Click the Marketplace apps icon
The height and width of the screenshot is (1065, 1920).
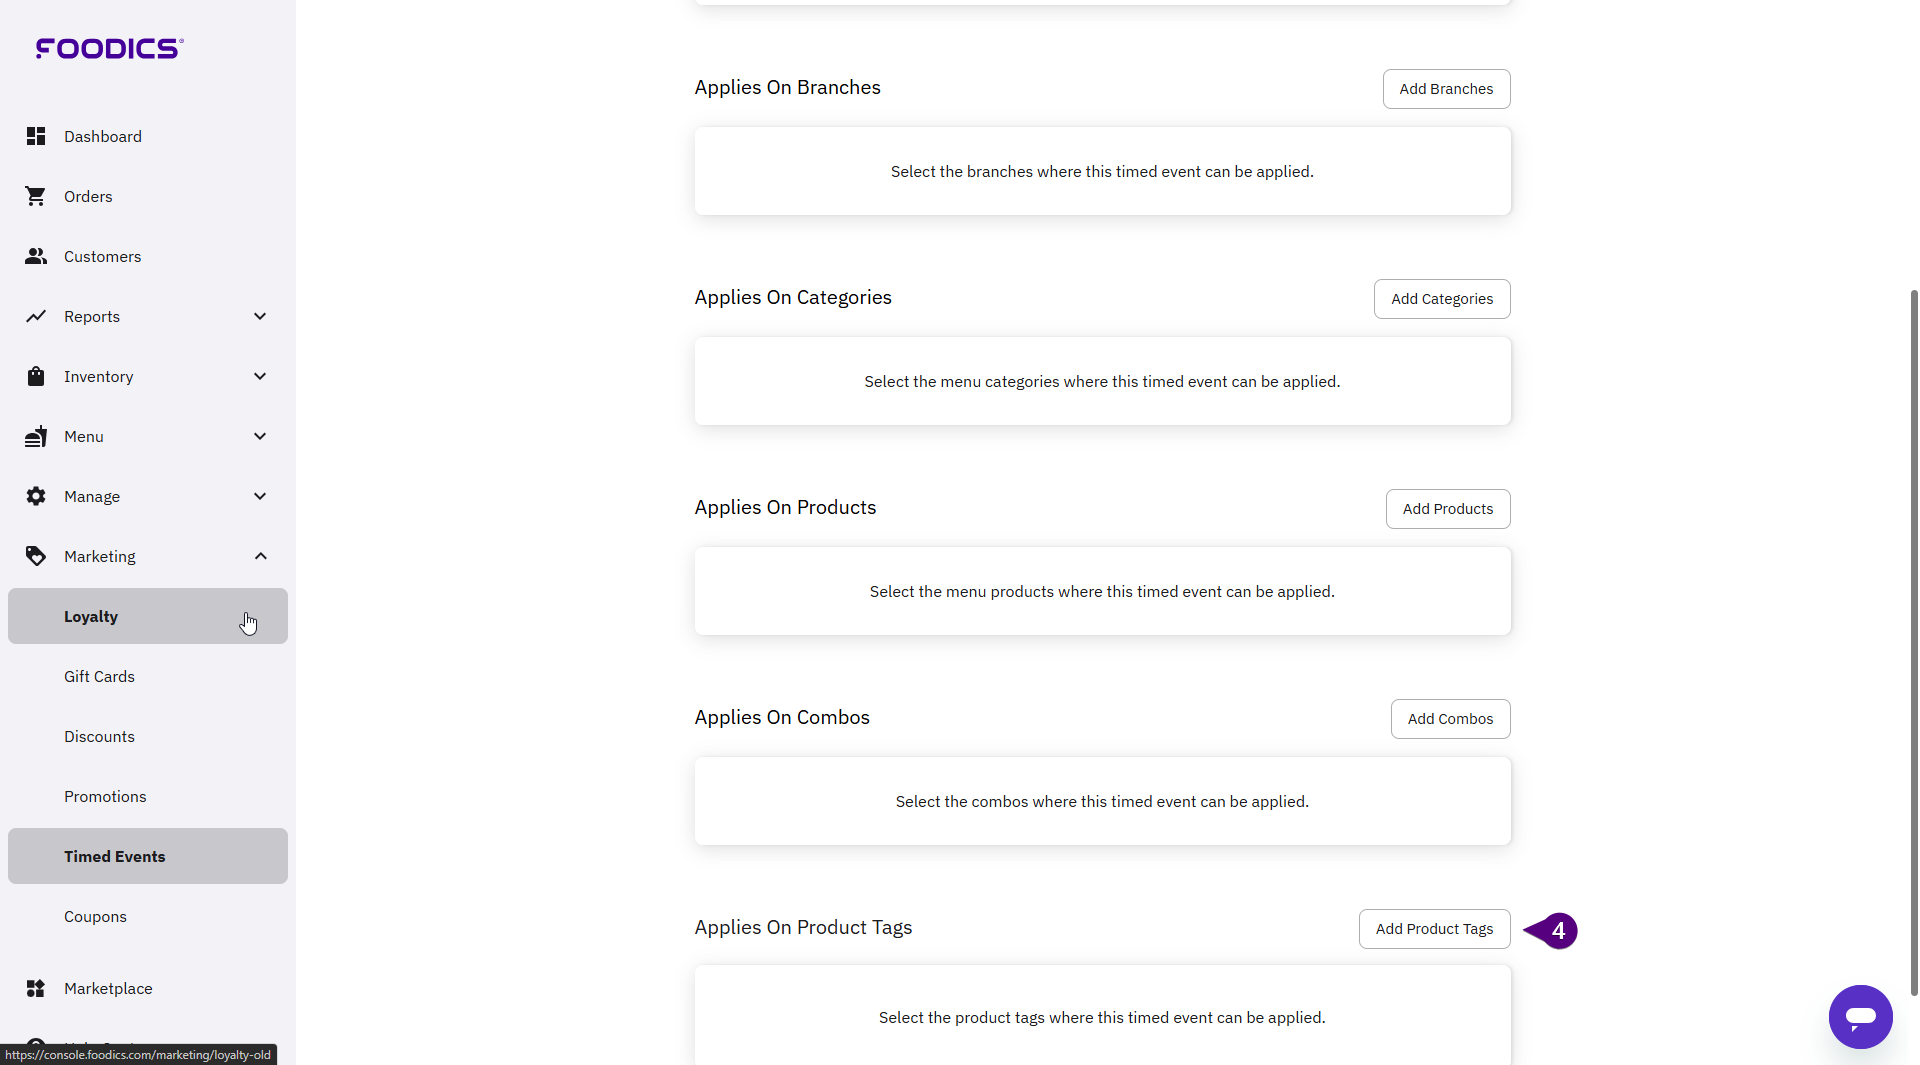pyautogui.click(x=36, y=988)
